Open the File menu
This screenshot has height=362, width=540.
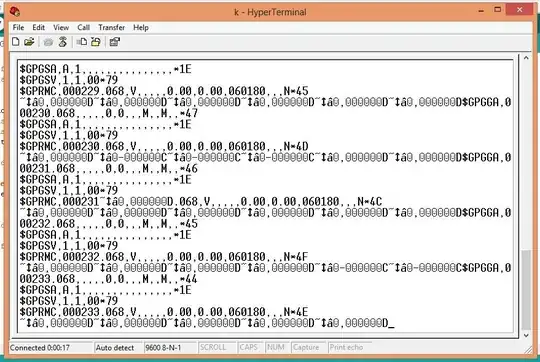(x=18, y=28)
